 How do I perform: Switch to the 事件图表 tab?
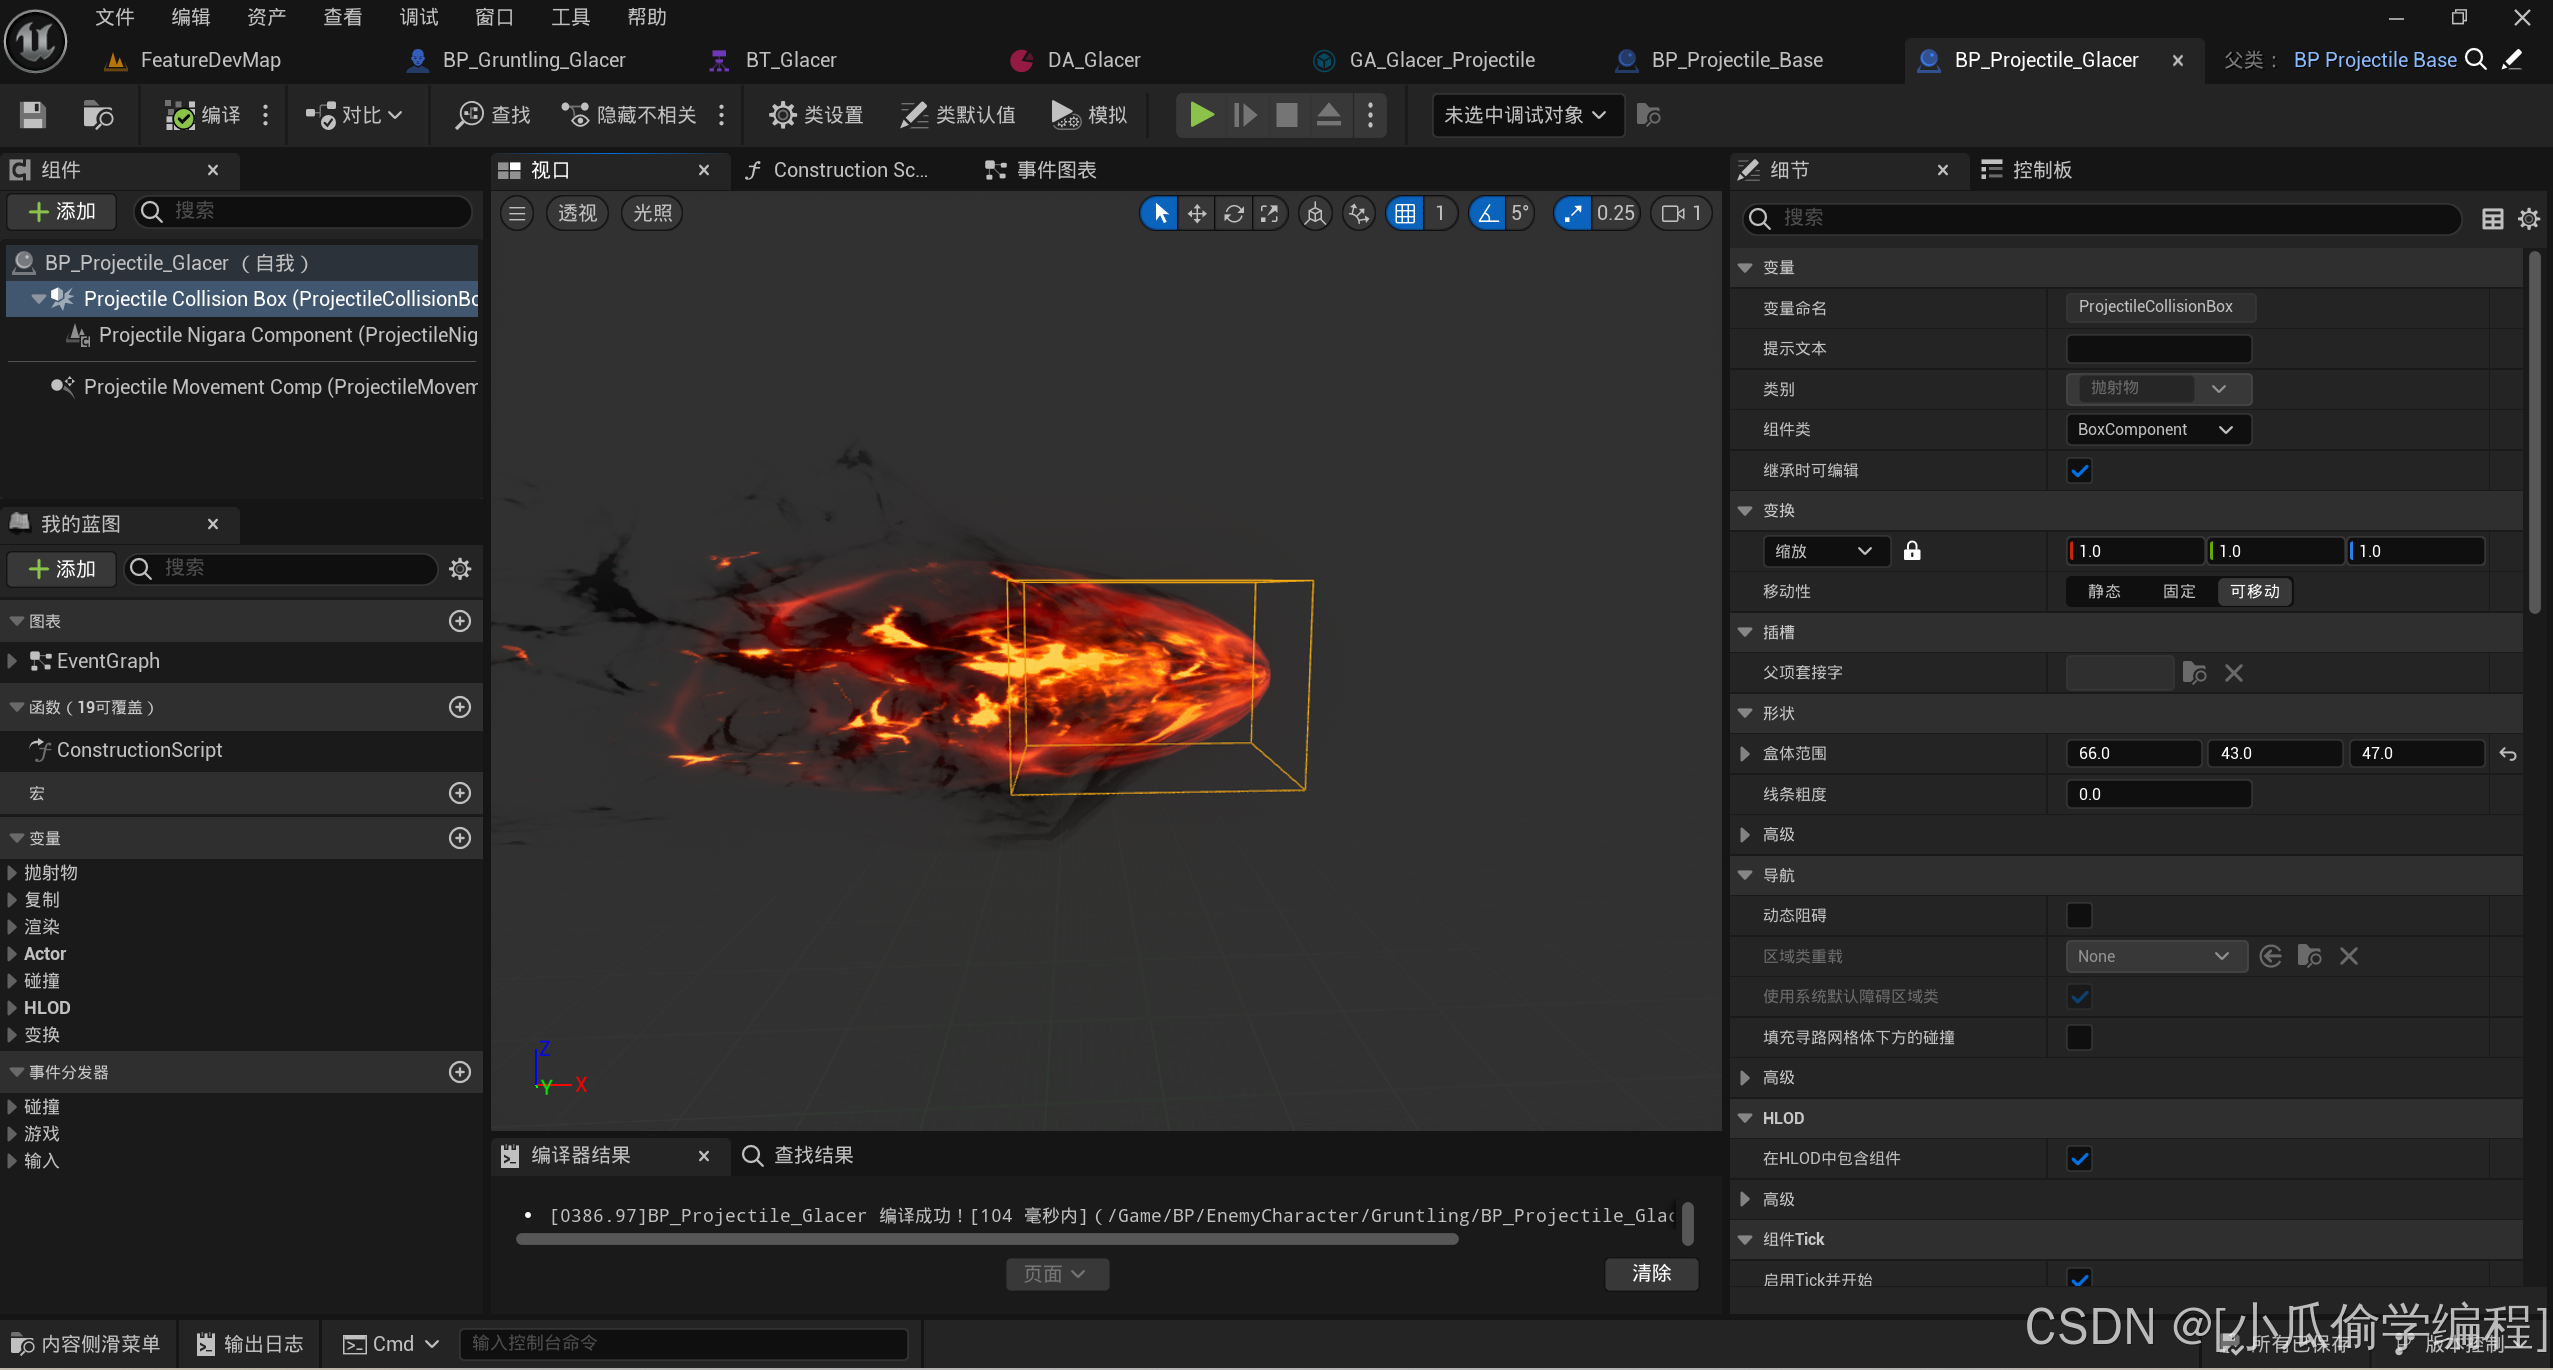(1043, 170)
